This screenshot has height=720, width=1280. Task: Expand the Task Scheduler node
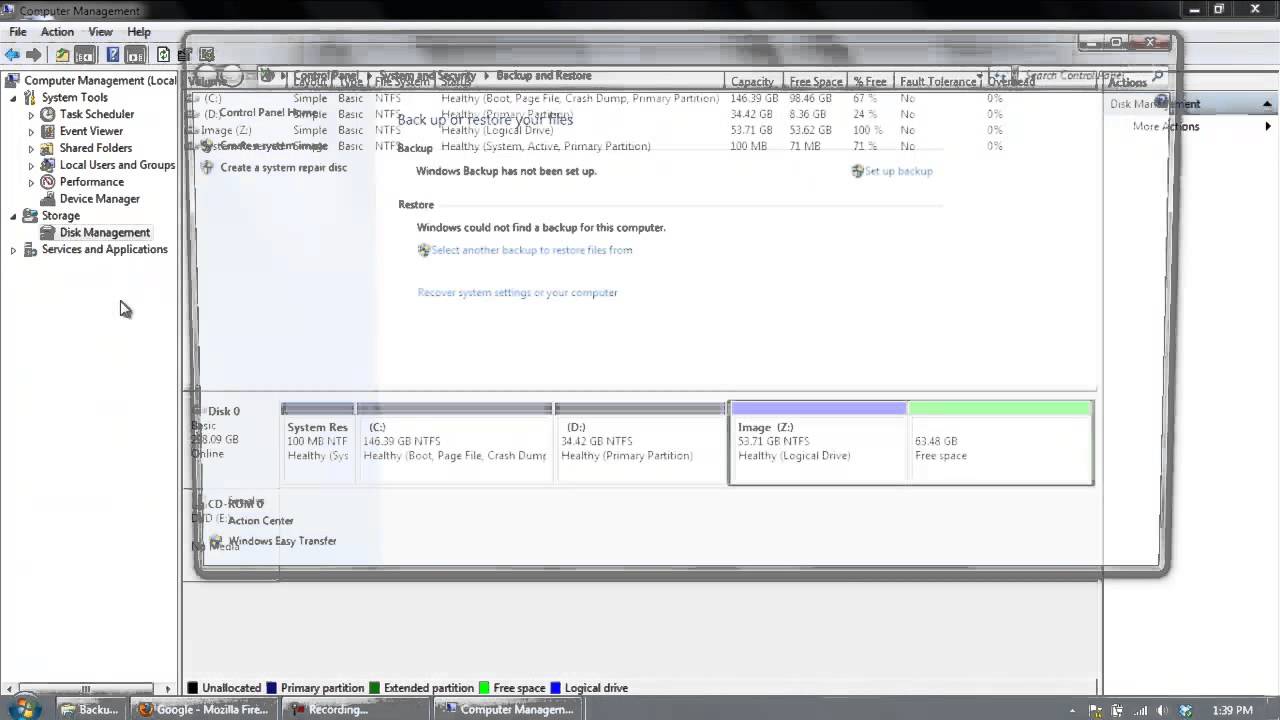pyautogui.click(x=31, y=115)
